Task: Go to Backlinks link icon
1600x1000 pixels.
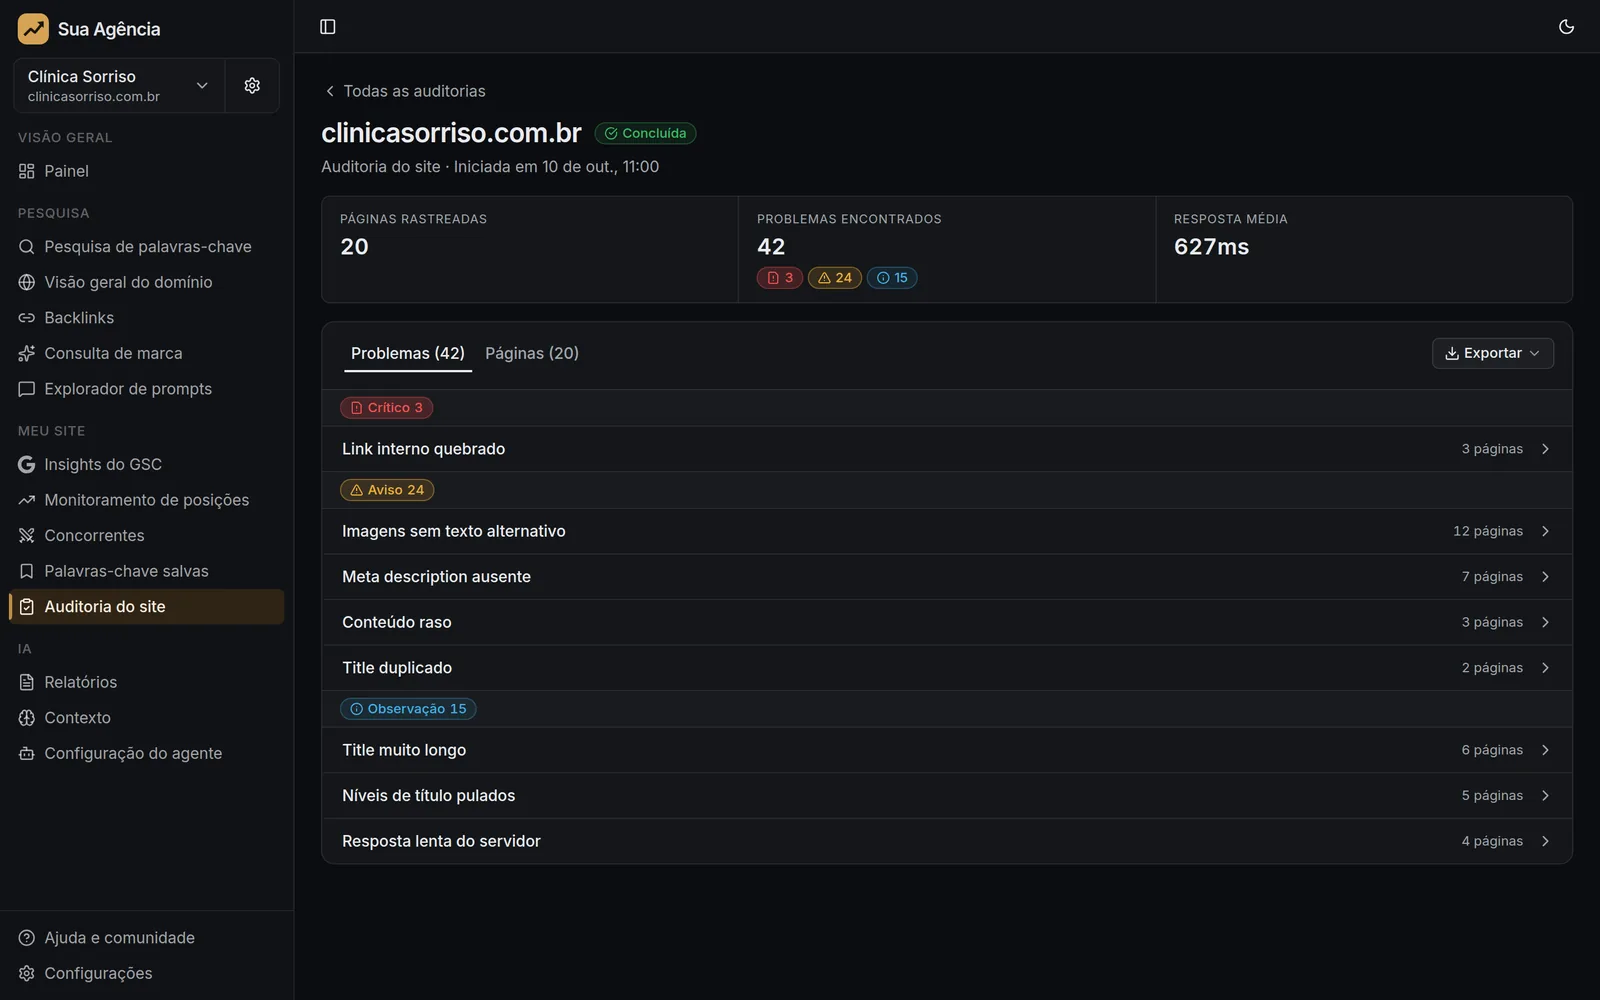Action: (27, 318)
